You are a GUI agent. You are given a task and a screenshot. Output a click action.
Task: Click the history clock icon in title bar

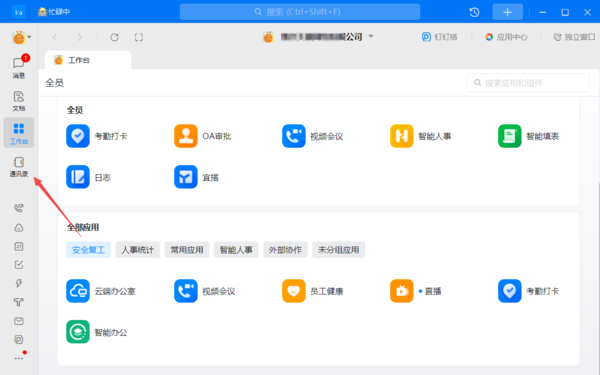474,12
